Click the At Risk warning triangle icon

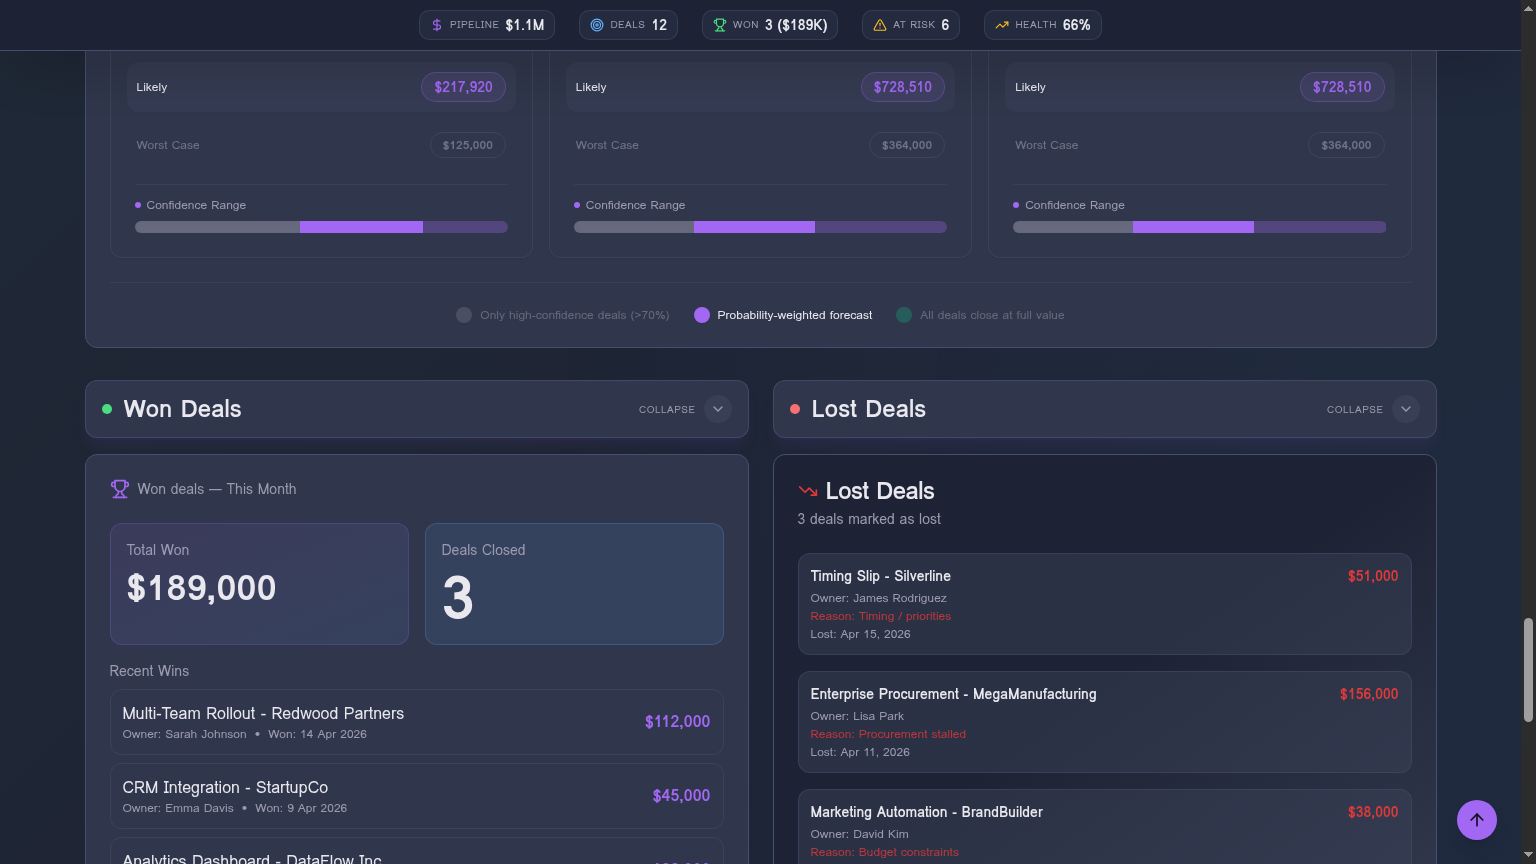[x=880, y=25]
